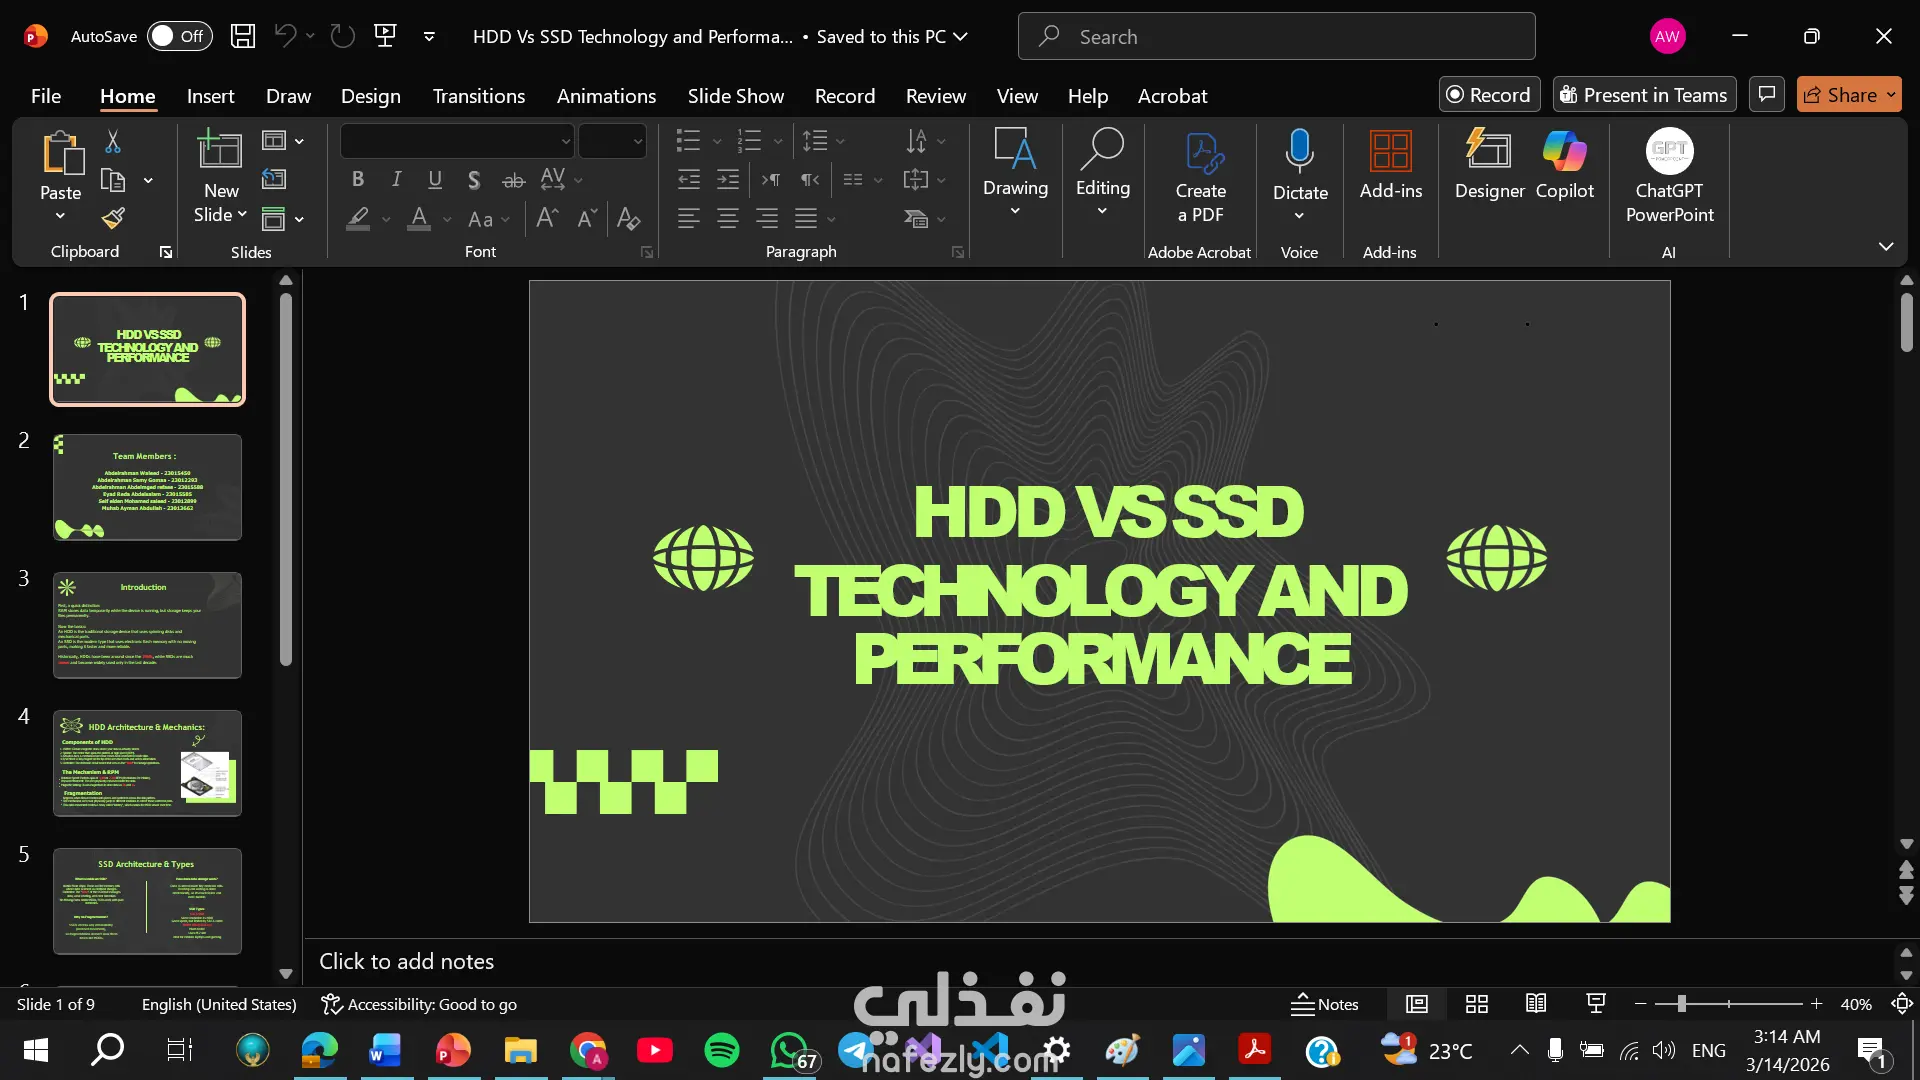Click the Save icon in title bar

243,36
